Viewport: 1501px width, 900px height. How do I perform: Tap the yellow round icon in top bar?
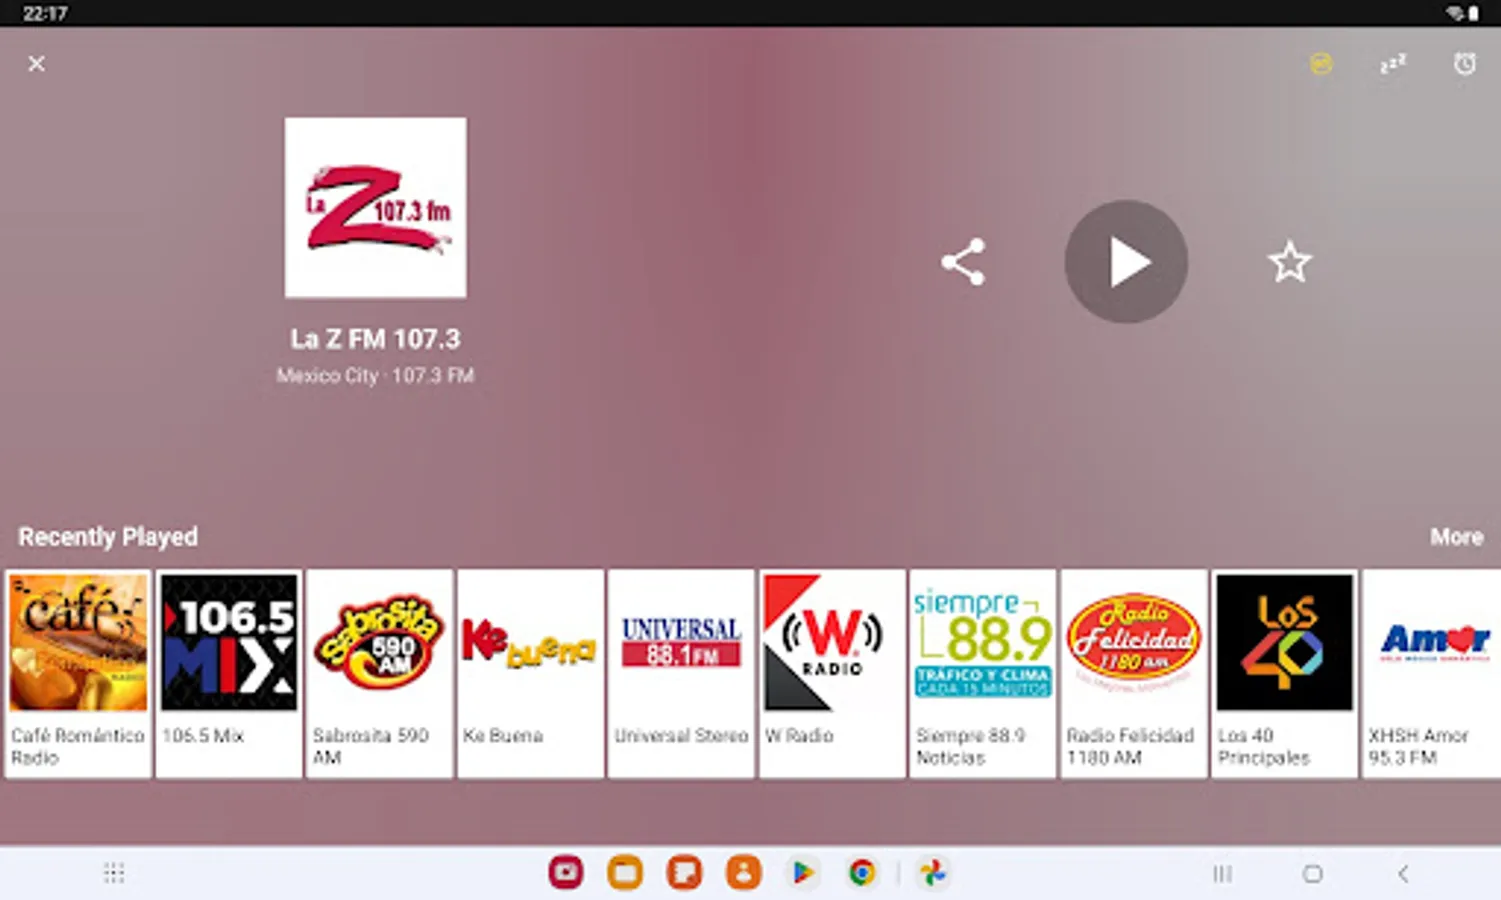coord(1321,64)
